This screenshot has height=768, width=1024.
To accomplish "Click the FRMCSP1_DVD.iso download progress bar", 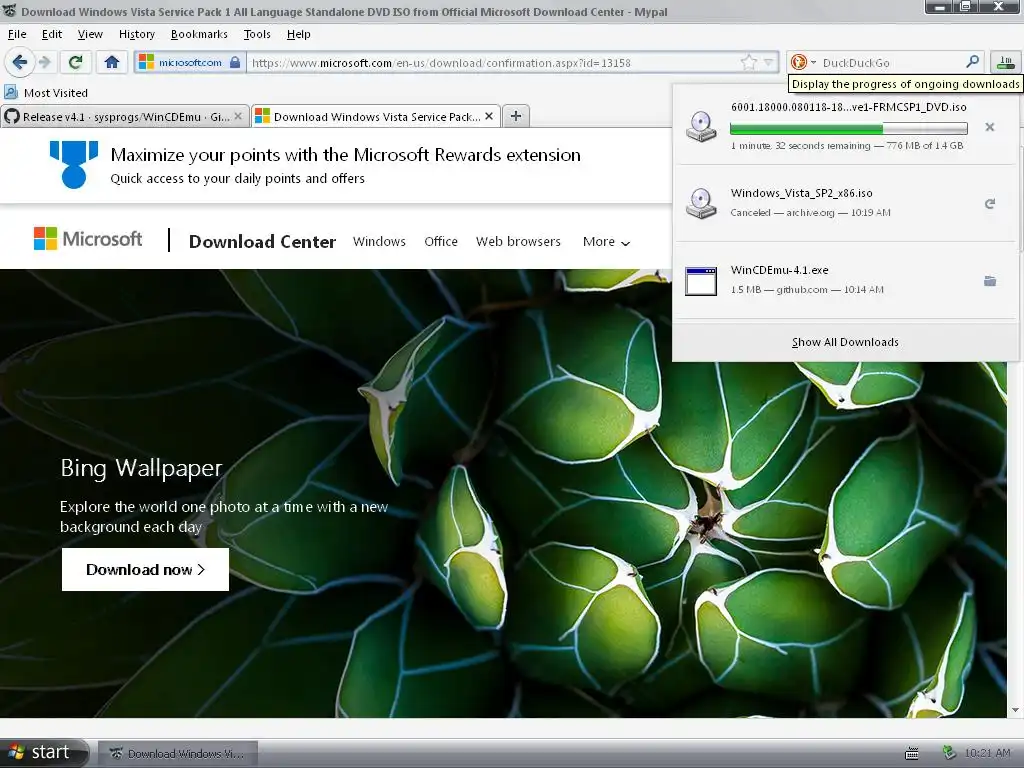I will tap(848, 128).
